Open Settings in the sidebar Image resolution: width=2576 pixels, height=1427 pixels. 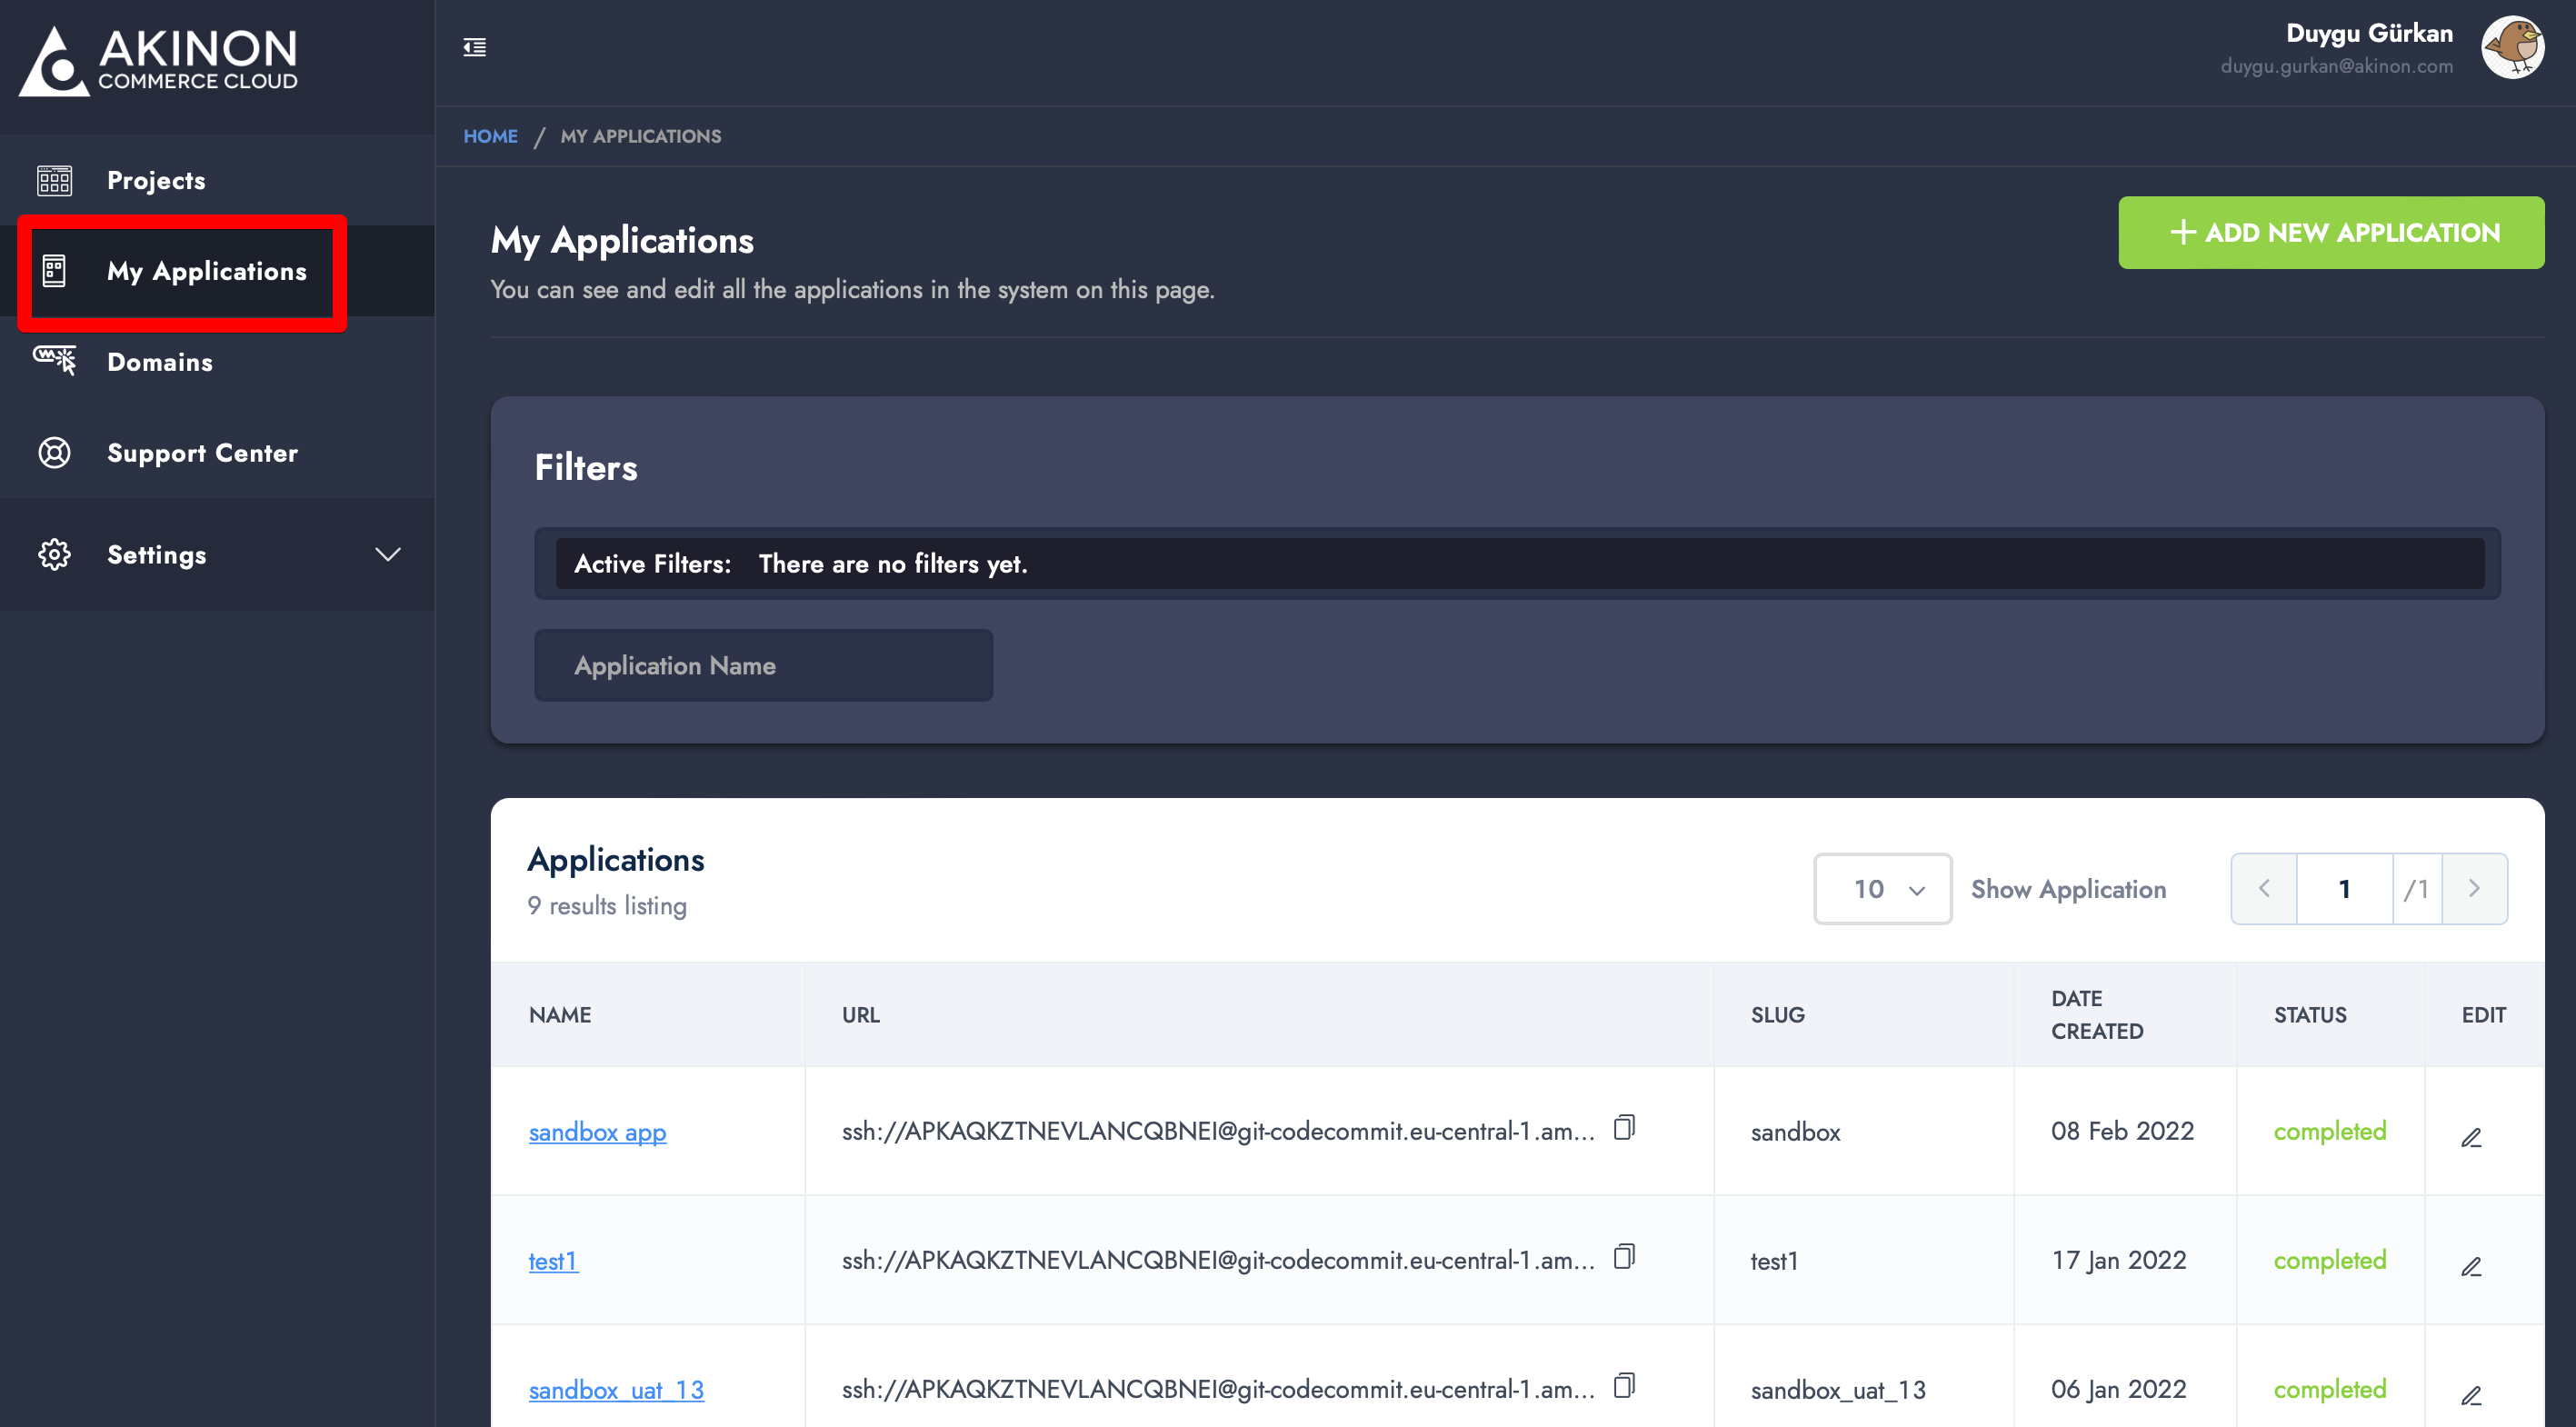click(x=217, y=554)
